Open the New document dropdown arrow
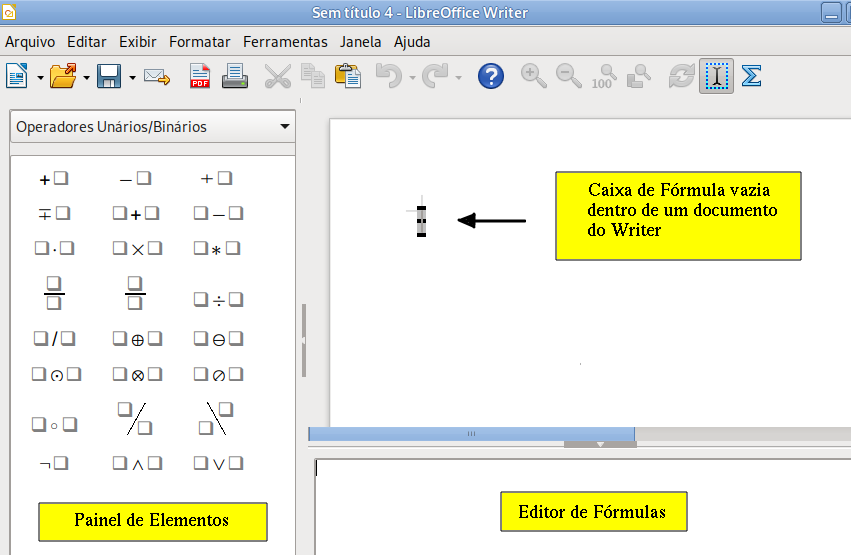The image size is (851, 555). click(x=40, y=78)
